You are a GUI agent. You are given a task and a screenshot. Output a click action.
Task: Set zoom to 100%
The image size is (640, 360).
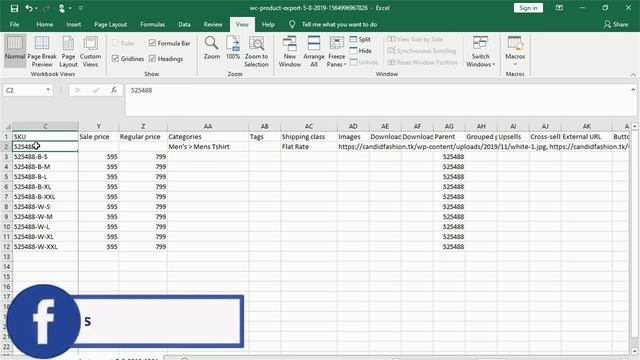click(233, 48)
